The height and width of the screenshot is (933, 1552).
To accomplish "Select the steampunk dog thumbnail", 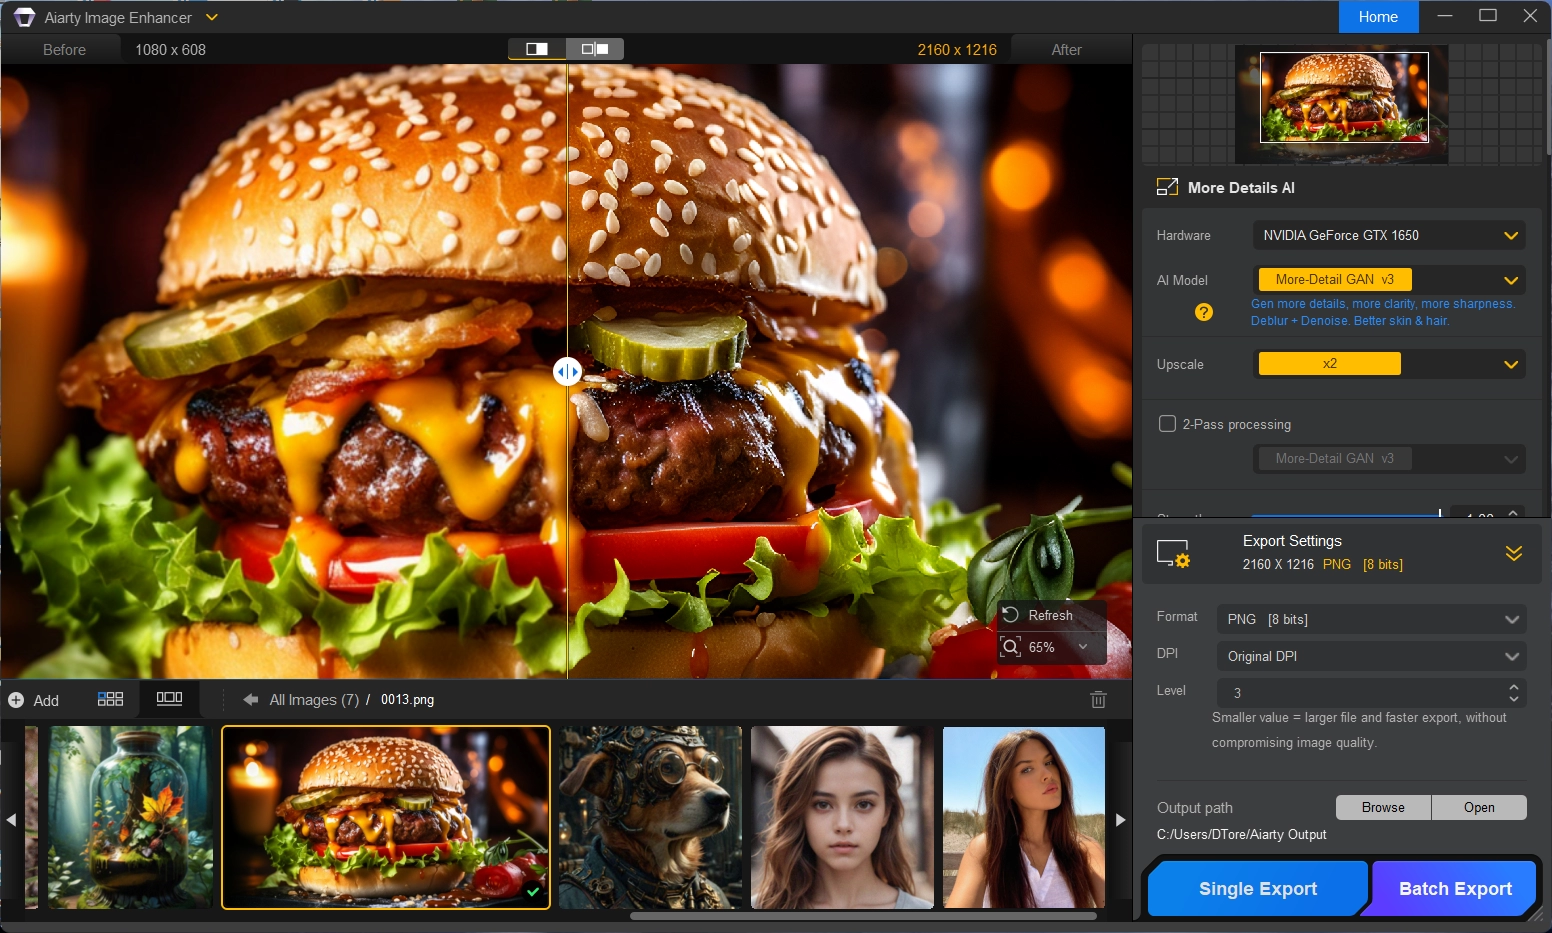I will (650, 817).
